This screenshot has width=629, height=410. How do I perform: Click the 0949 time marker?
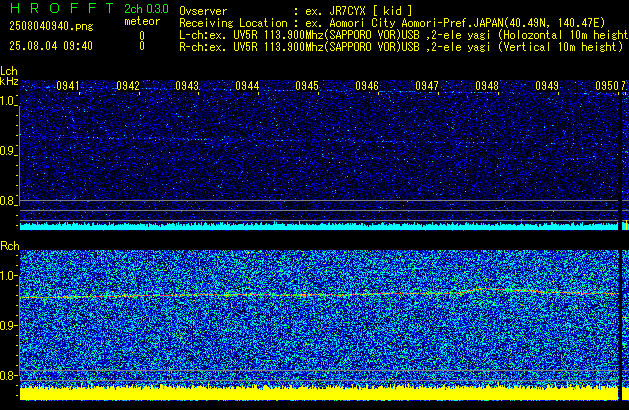pyautogui.click(x=547, y=86)
